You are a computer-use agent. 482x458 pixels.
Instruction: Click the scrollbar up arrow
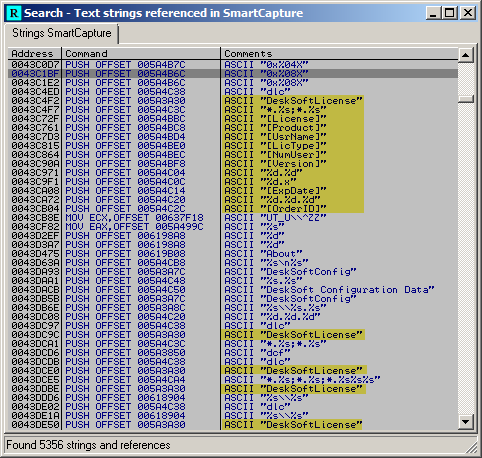click(x=466, y=55)
